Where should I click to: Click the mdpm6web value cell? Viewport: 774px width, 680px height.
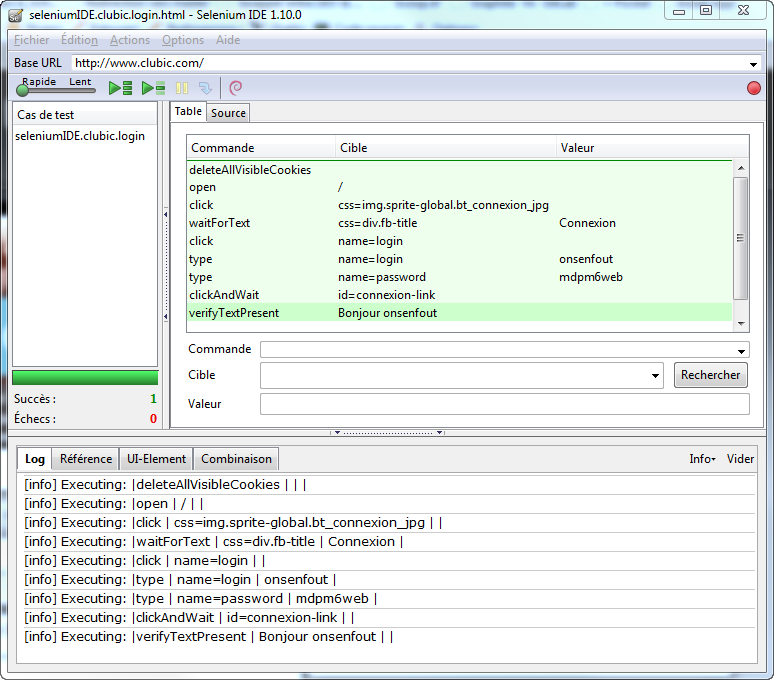(x=590, y=277)
